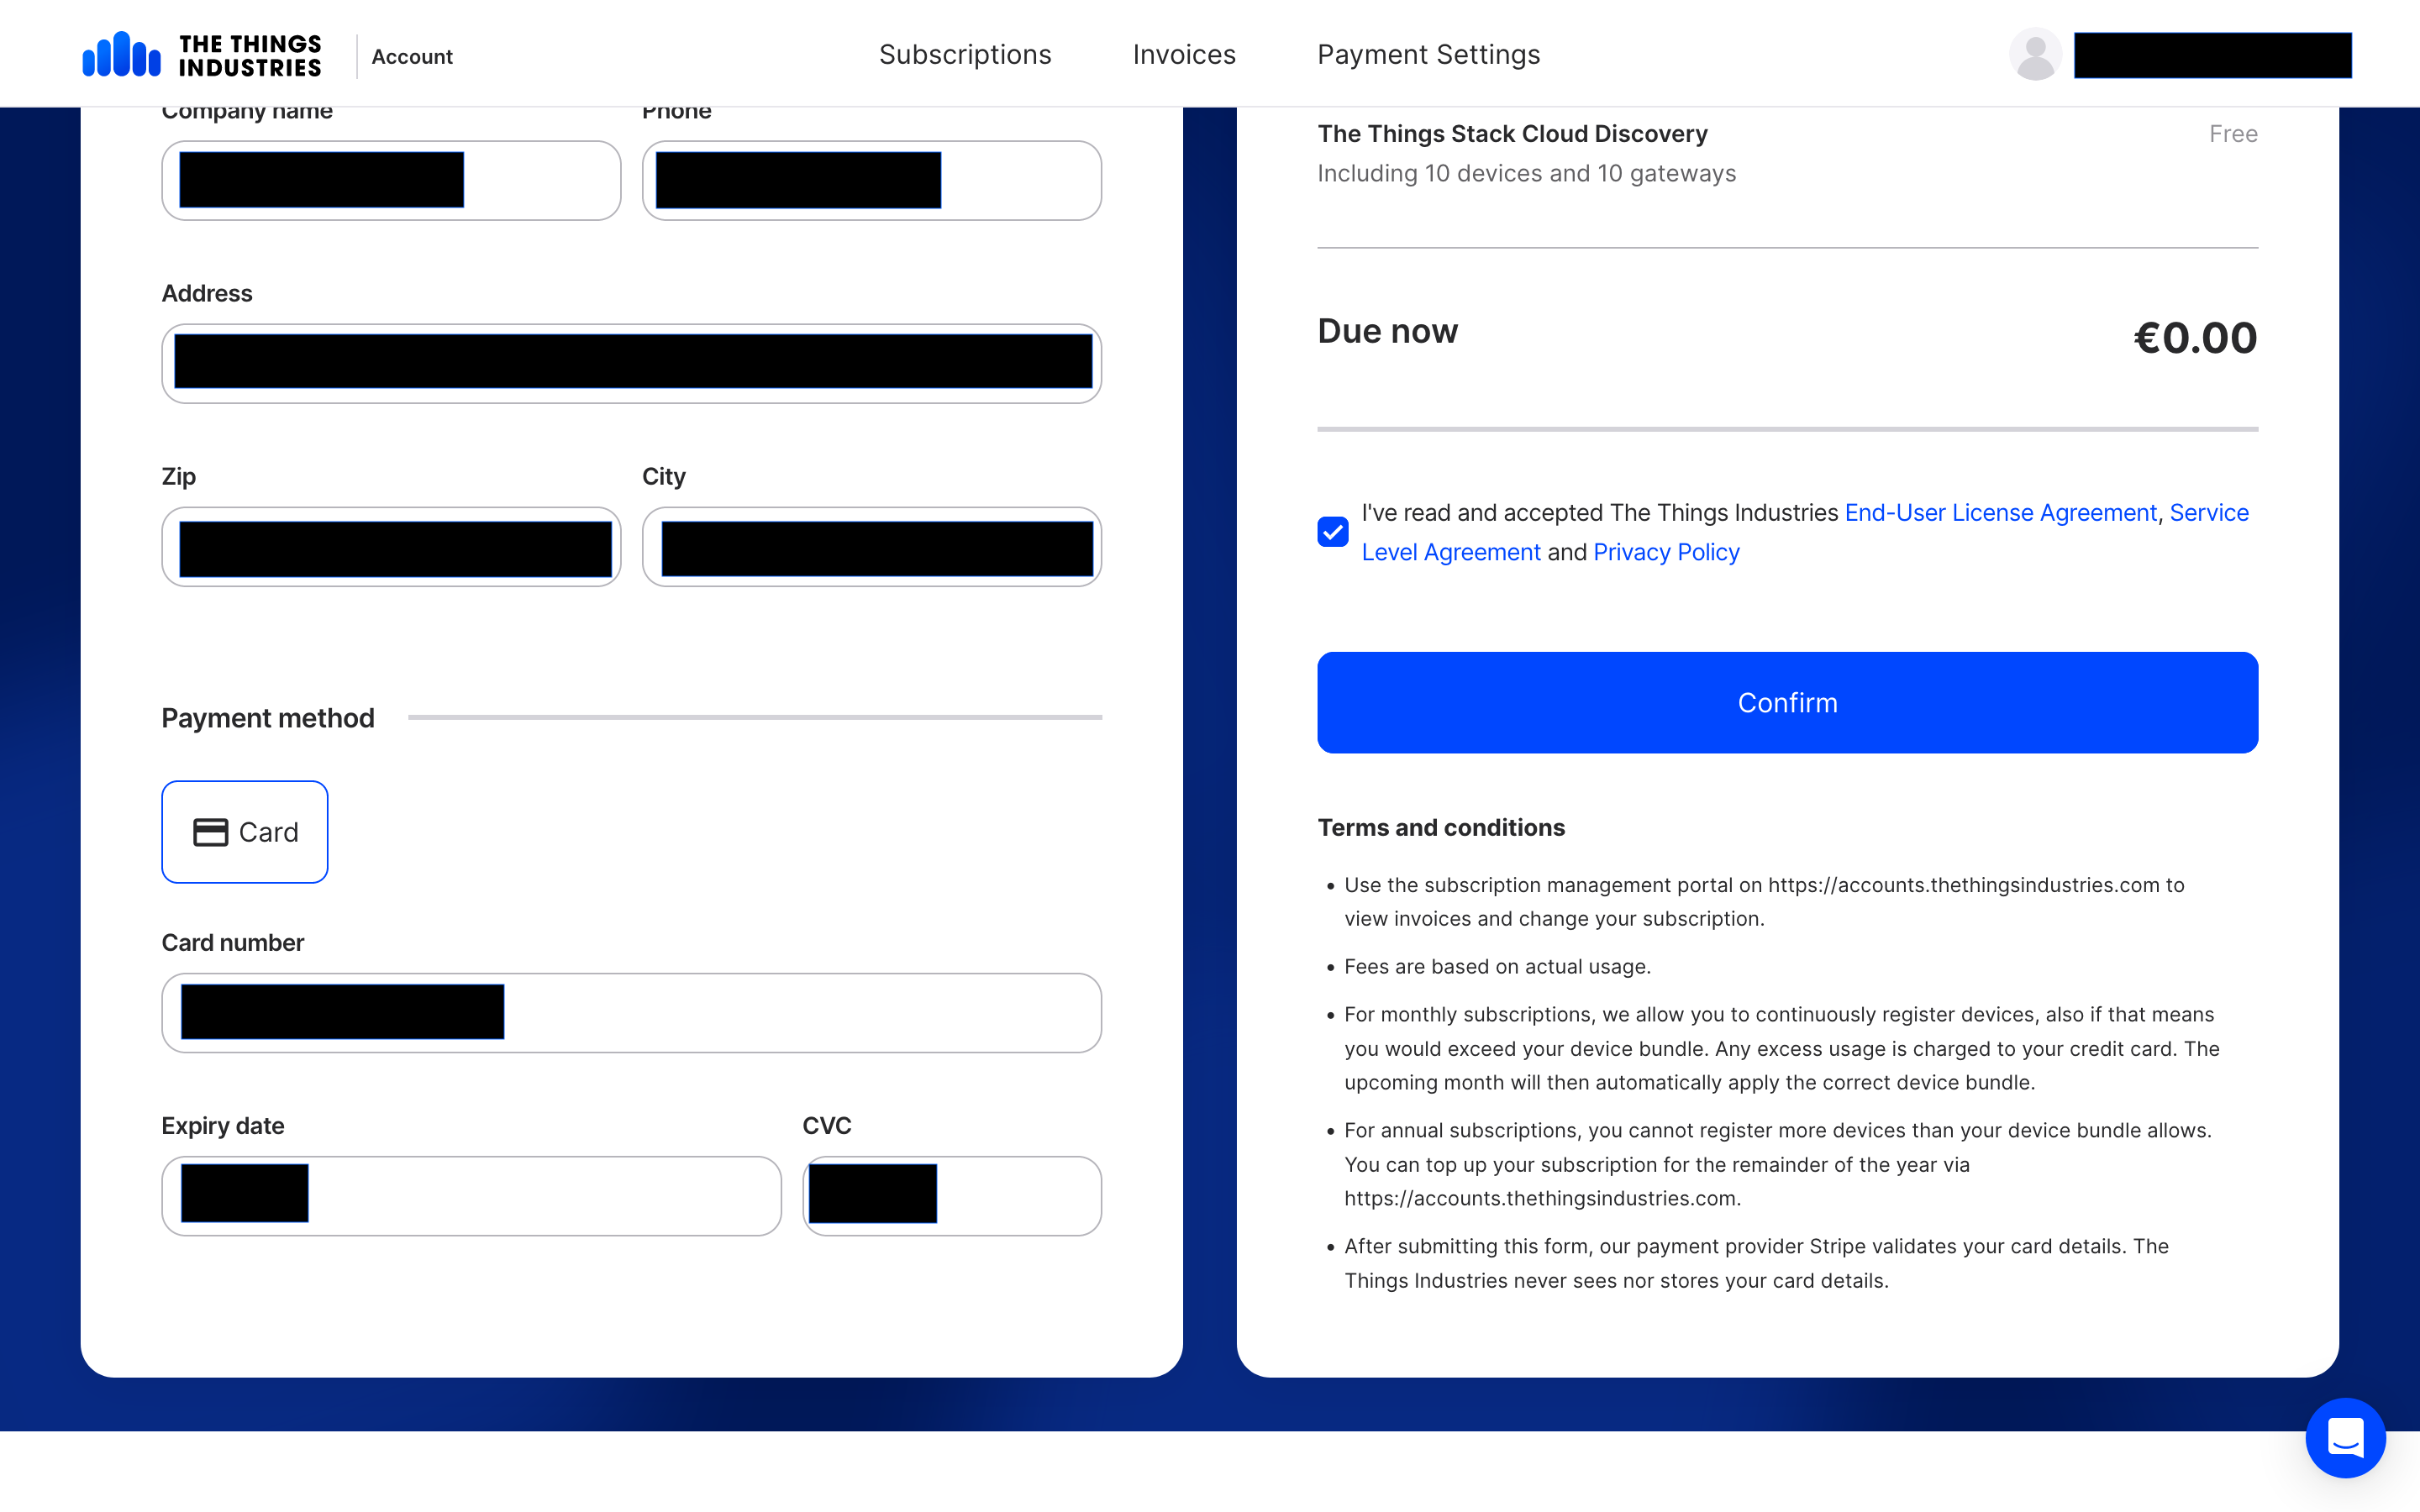The height and width of the screenshot is (1512, 2420).
Task: Navigate to Subscriptions tab
Action: coord(967,54)
